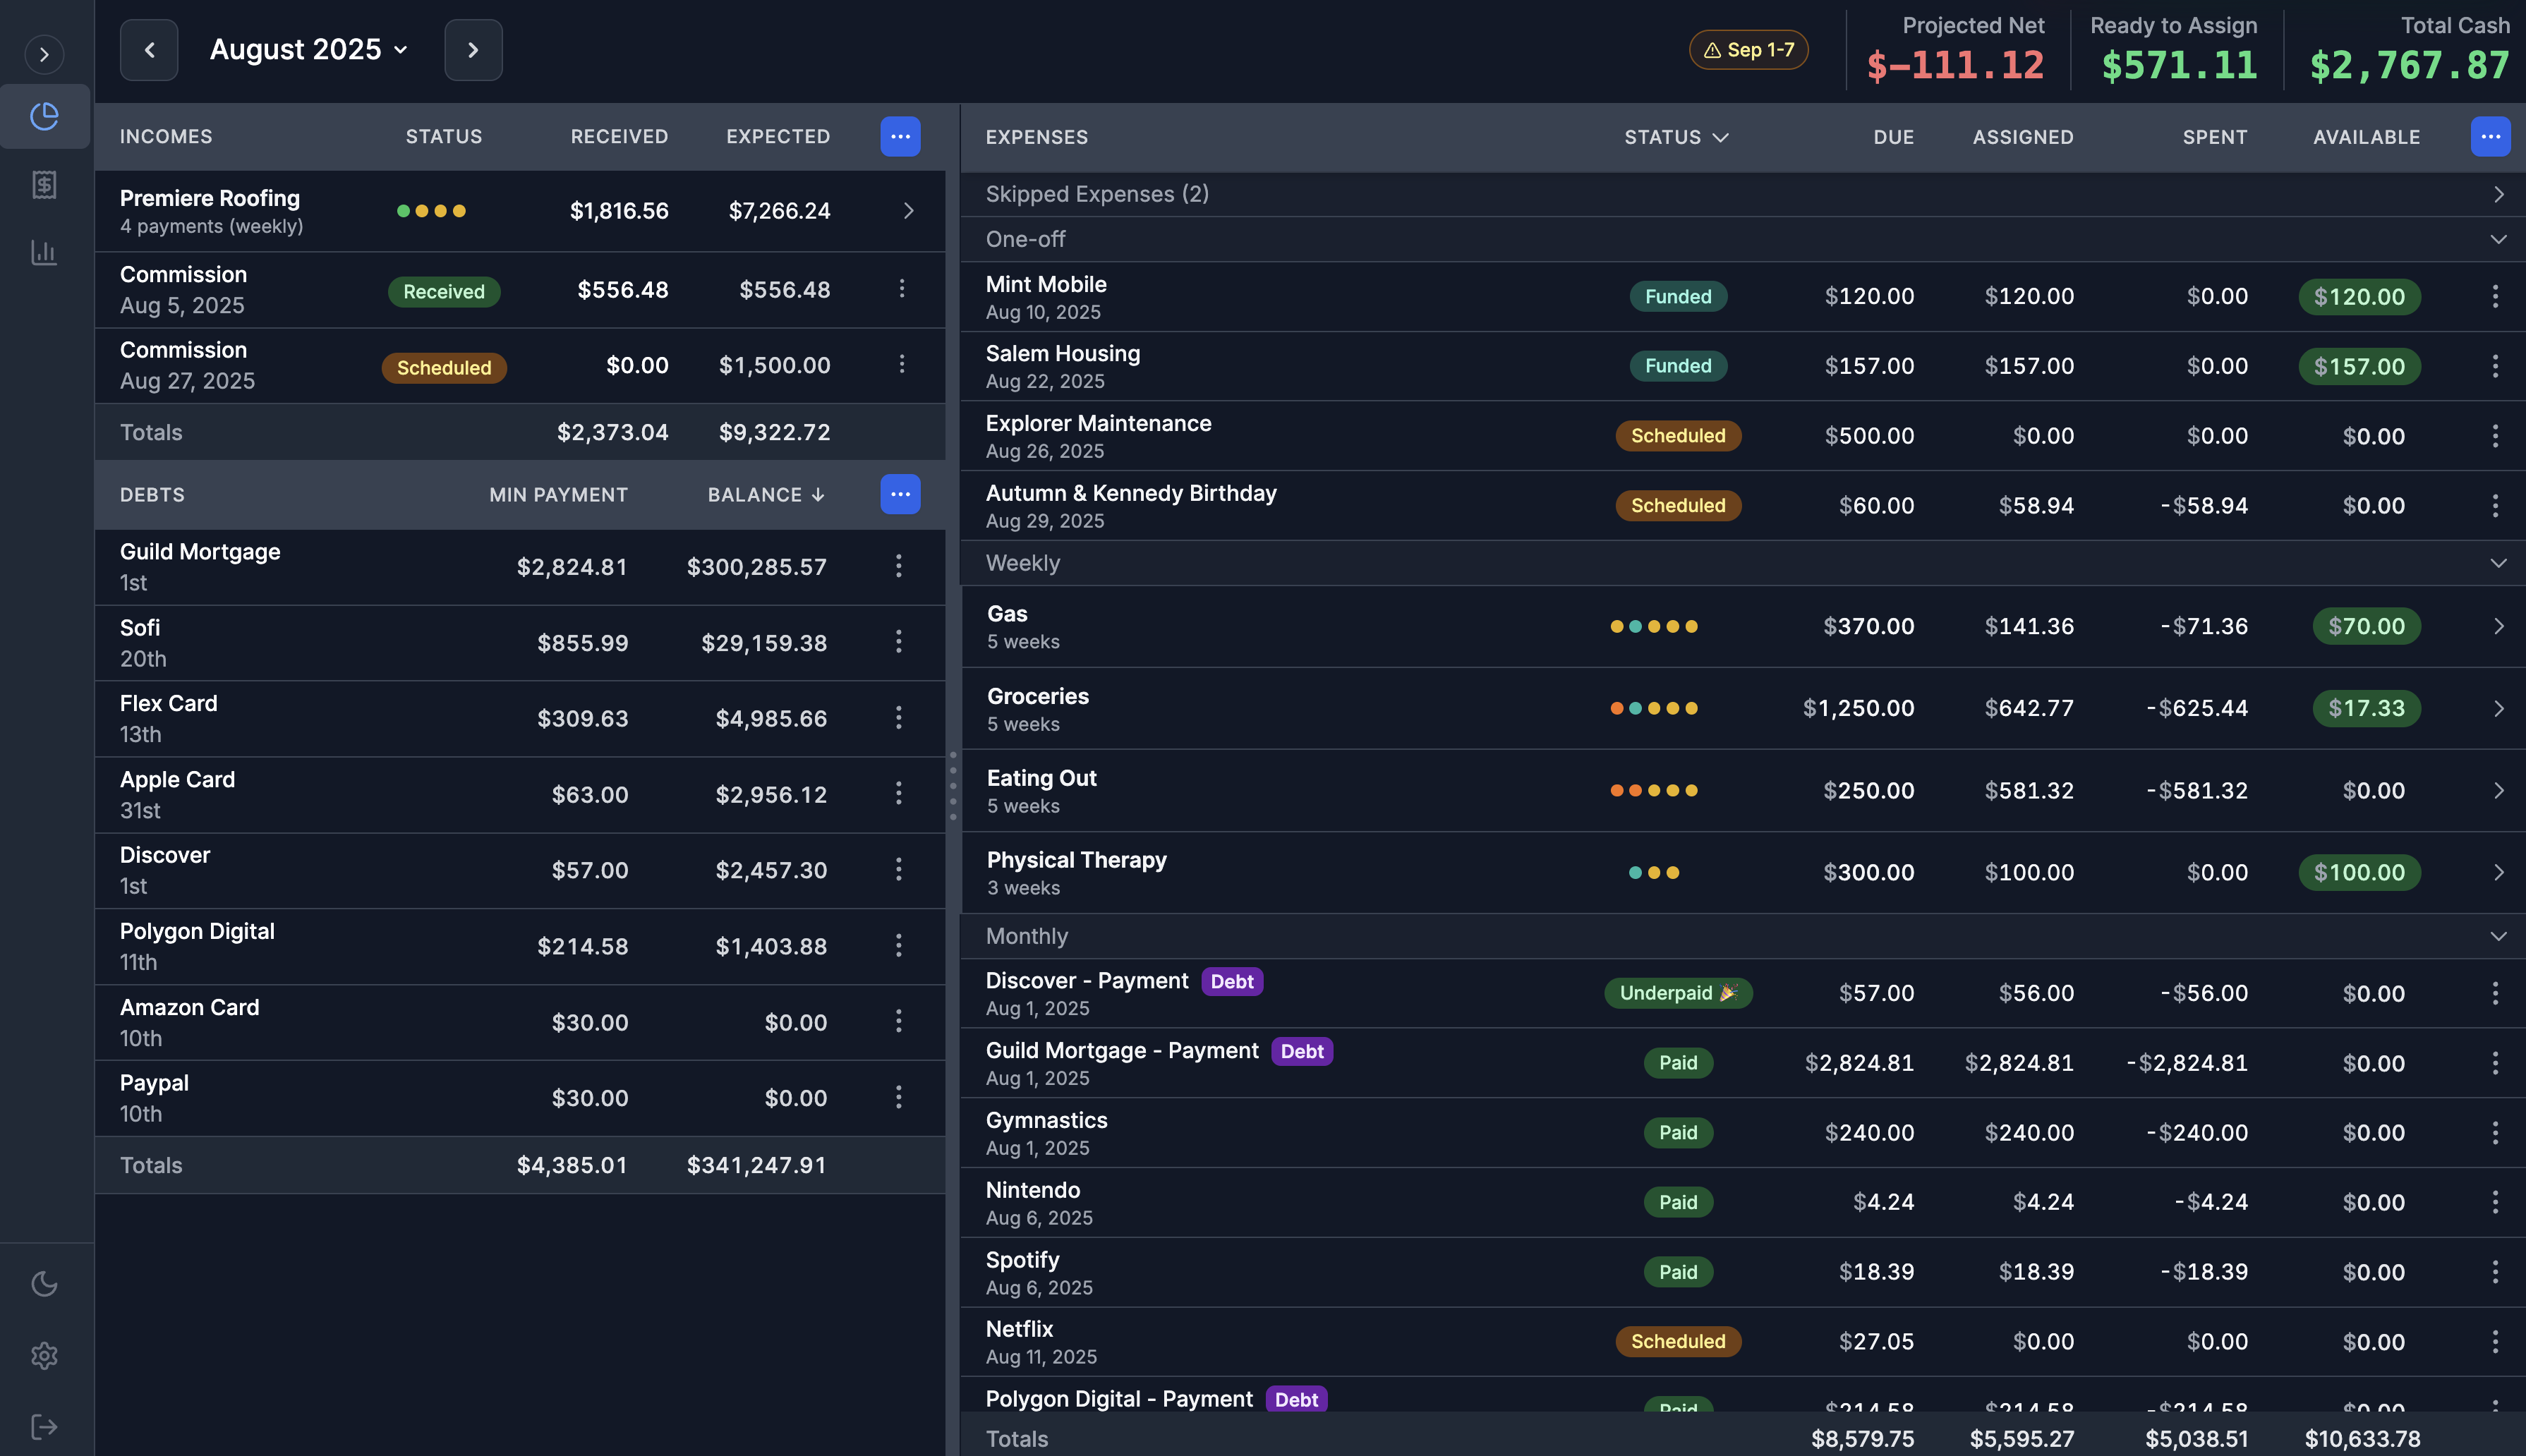Expand the Skipped Expenses (2) group
2526x1456 pixels.
[x=2498, y=194]
